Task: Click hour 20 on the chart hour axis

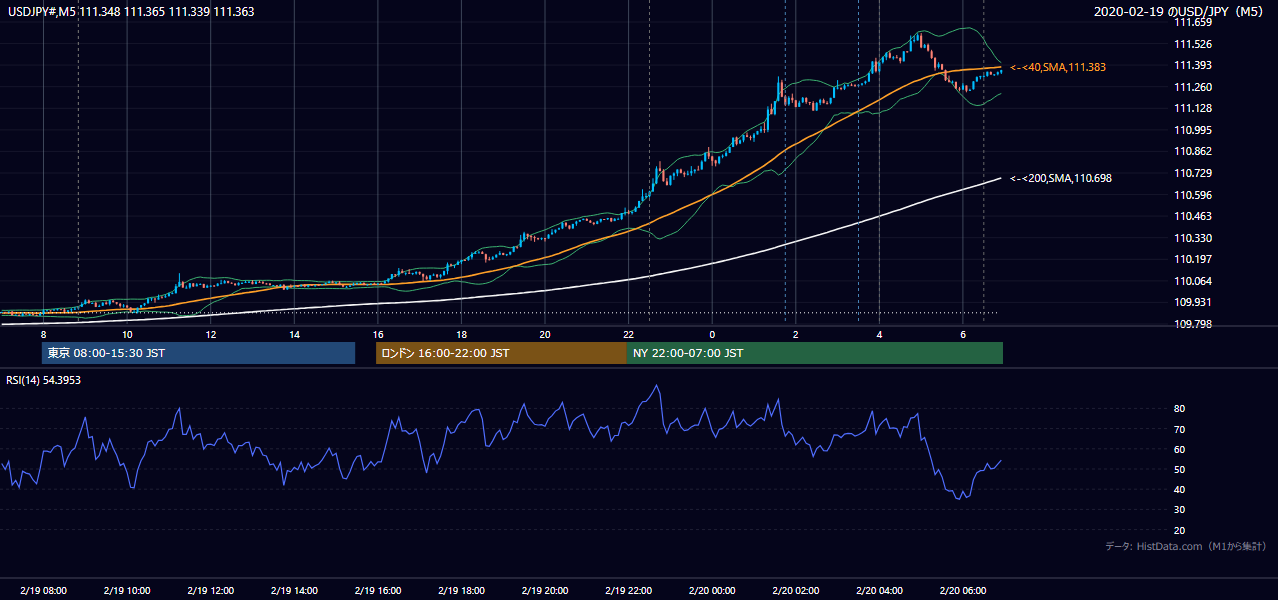Action: [x=544, y=334]
